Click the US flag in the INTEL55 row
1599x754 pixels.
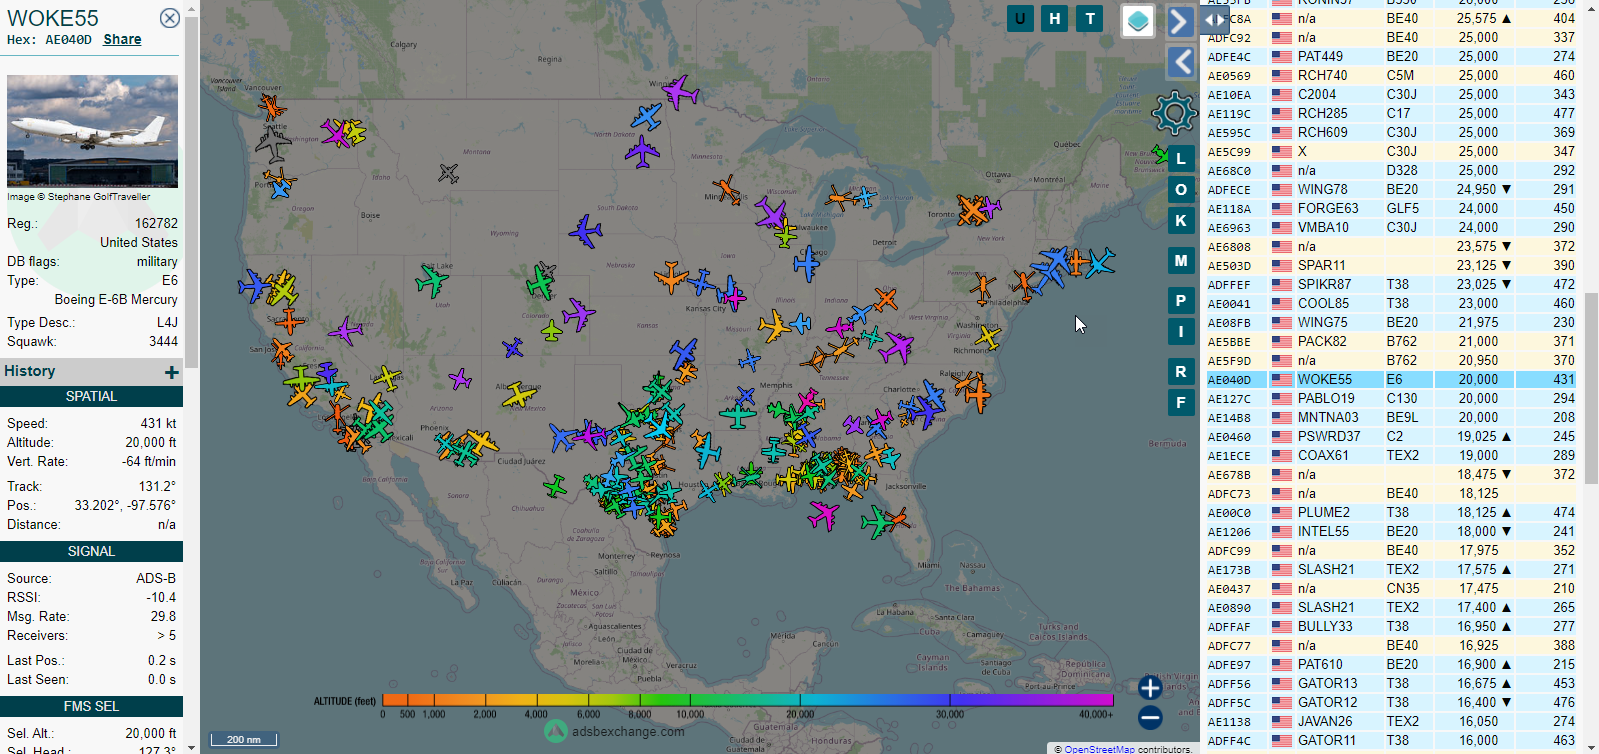click(1281, 532)
